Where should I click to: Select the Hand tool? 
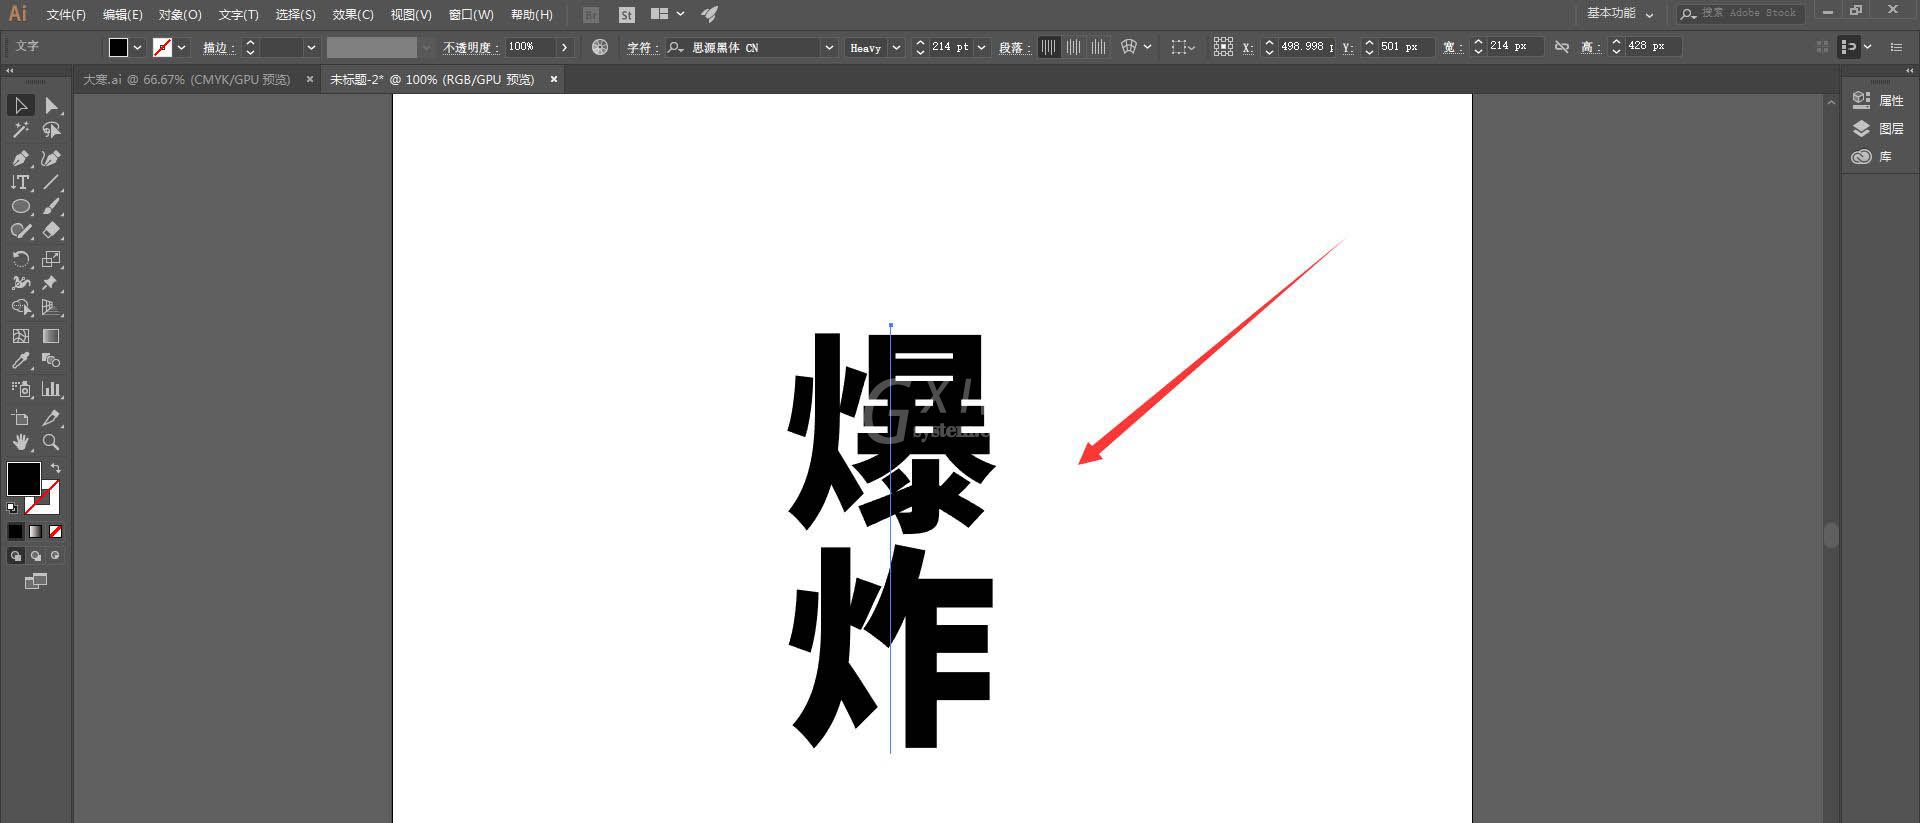pyautogui.click(x=21, y=442)
